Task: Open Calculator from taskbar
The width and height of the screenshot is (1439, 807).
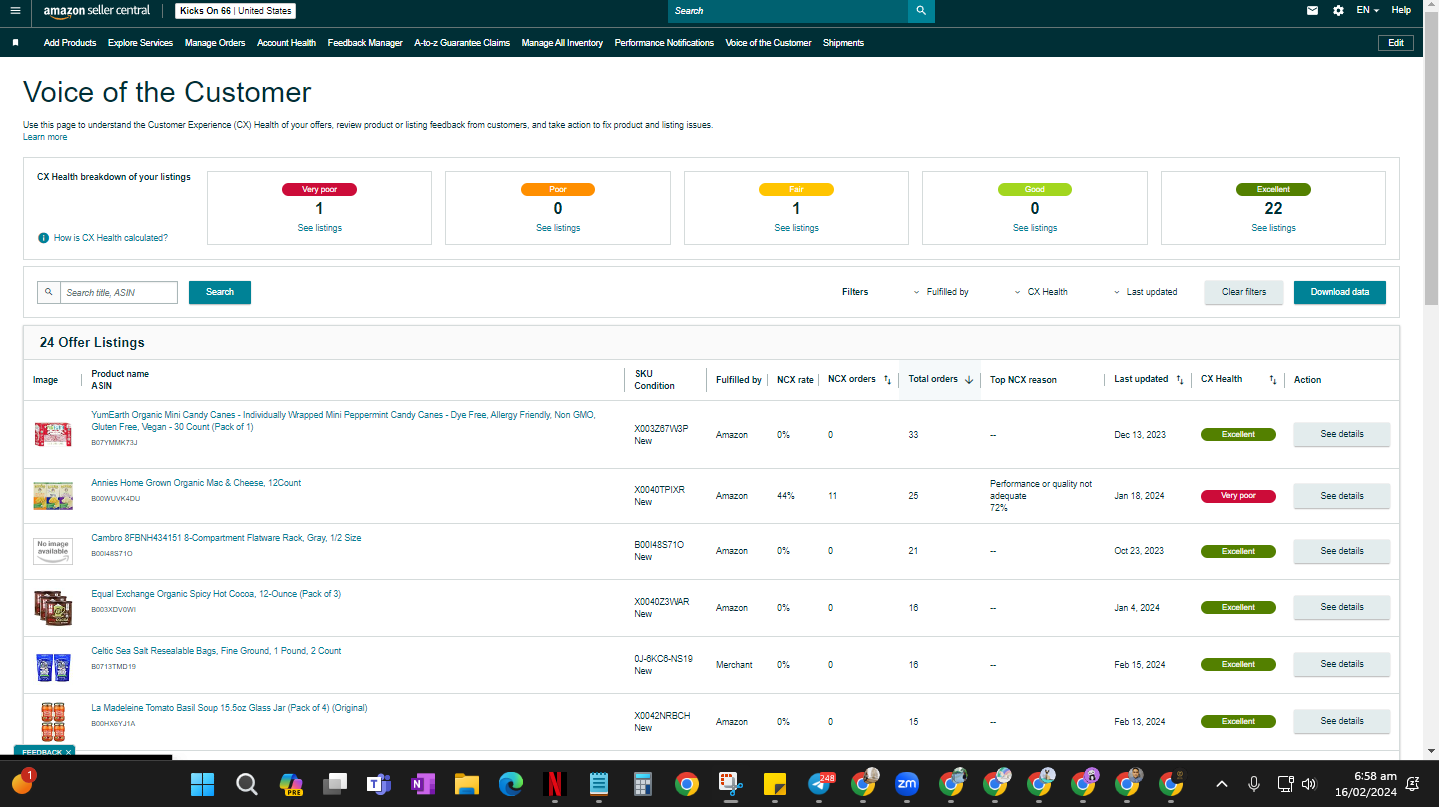Action: (x=643, y=784)
